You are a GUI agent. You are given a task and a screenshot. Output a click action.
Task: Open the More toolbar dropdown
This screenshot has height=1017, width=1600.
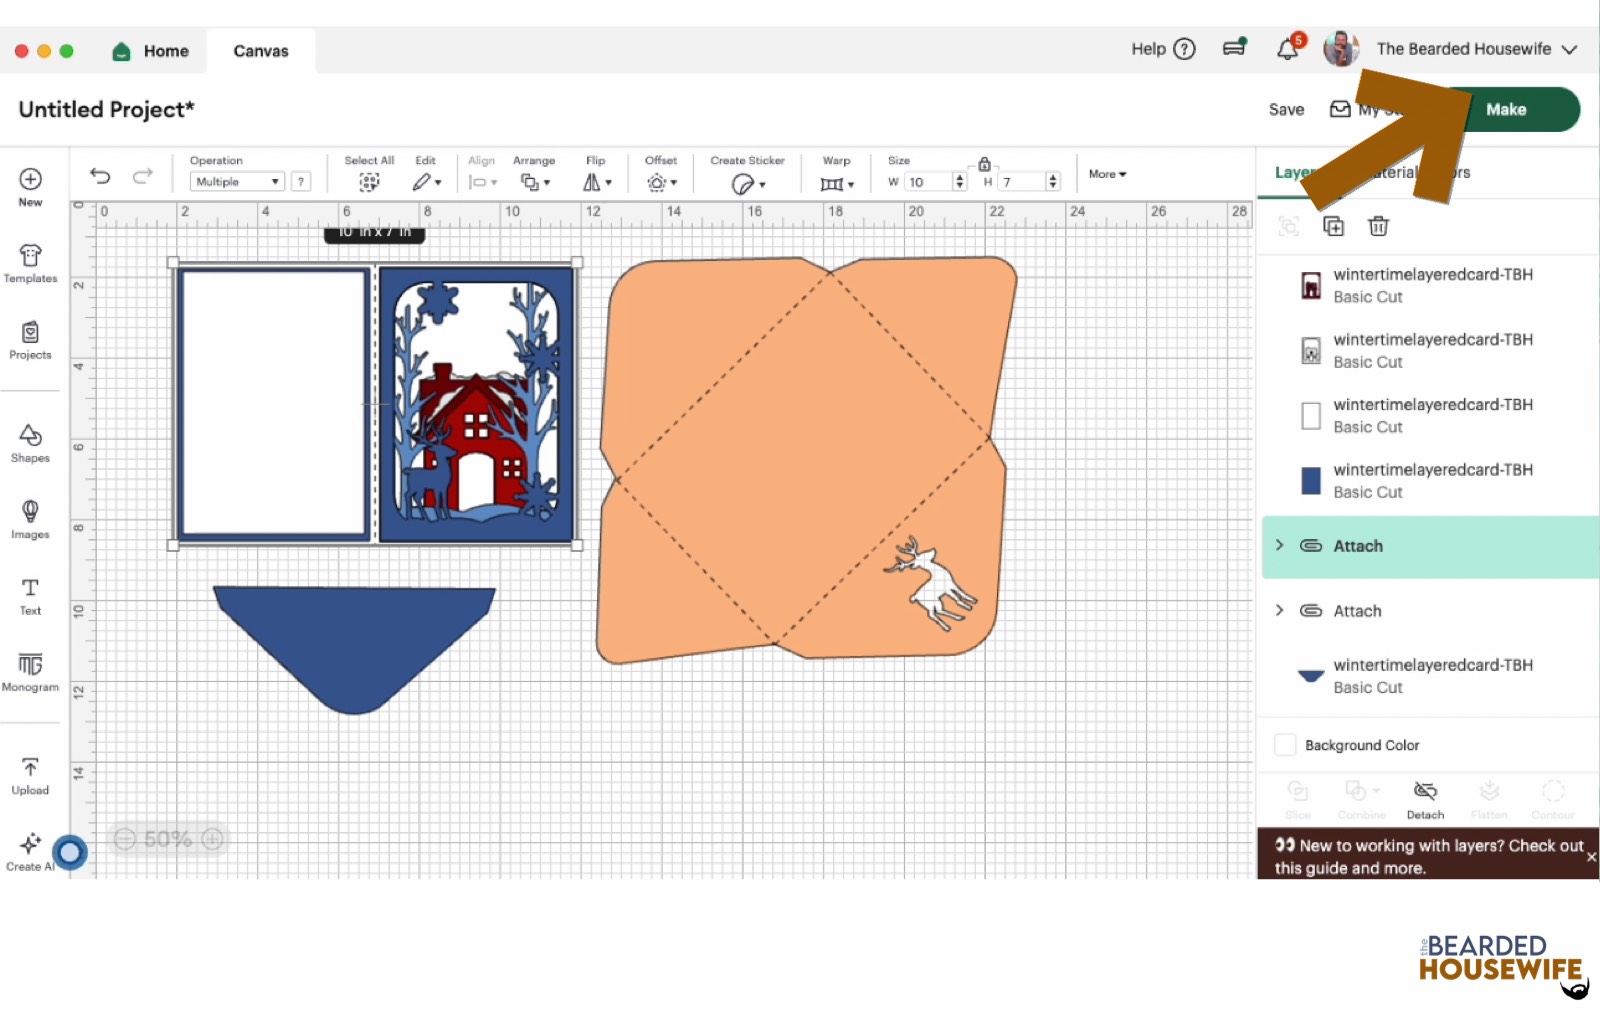click(x=1107, y=174)
